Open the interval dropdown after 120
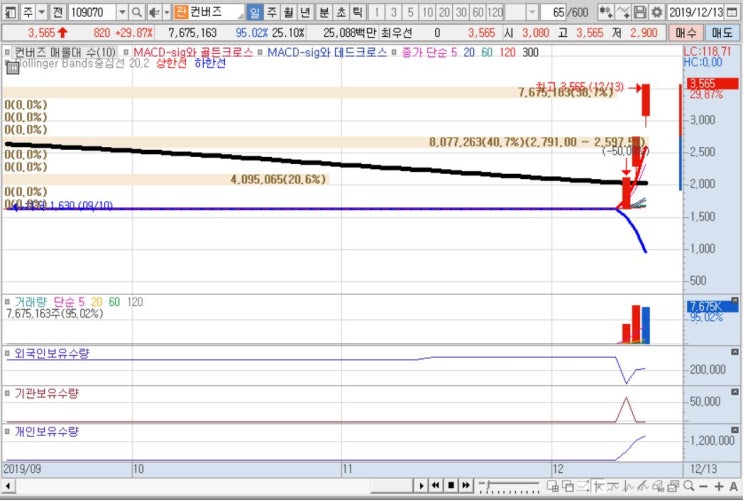Viewport: 743px width, 500px height. click(x=532, y=12)
